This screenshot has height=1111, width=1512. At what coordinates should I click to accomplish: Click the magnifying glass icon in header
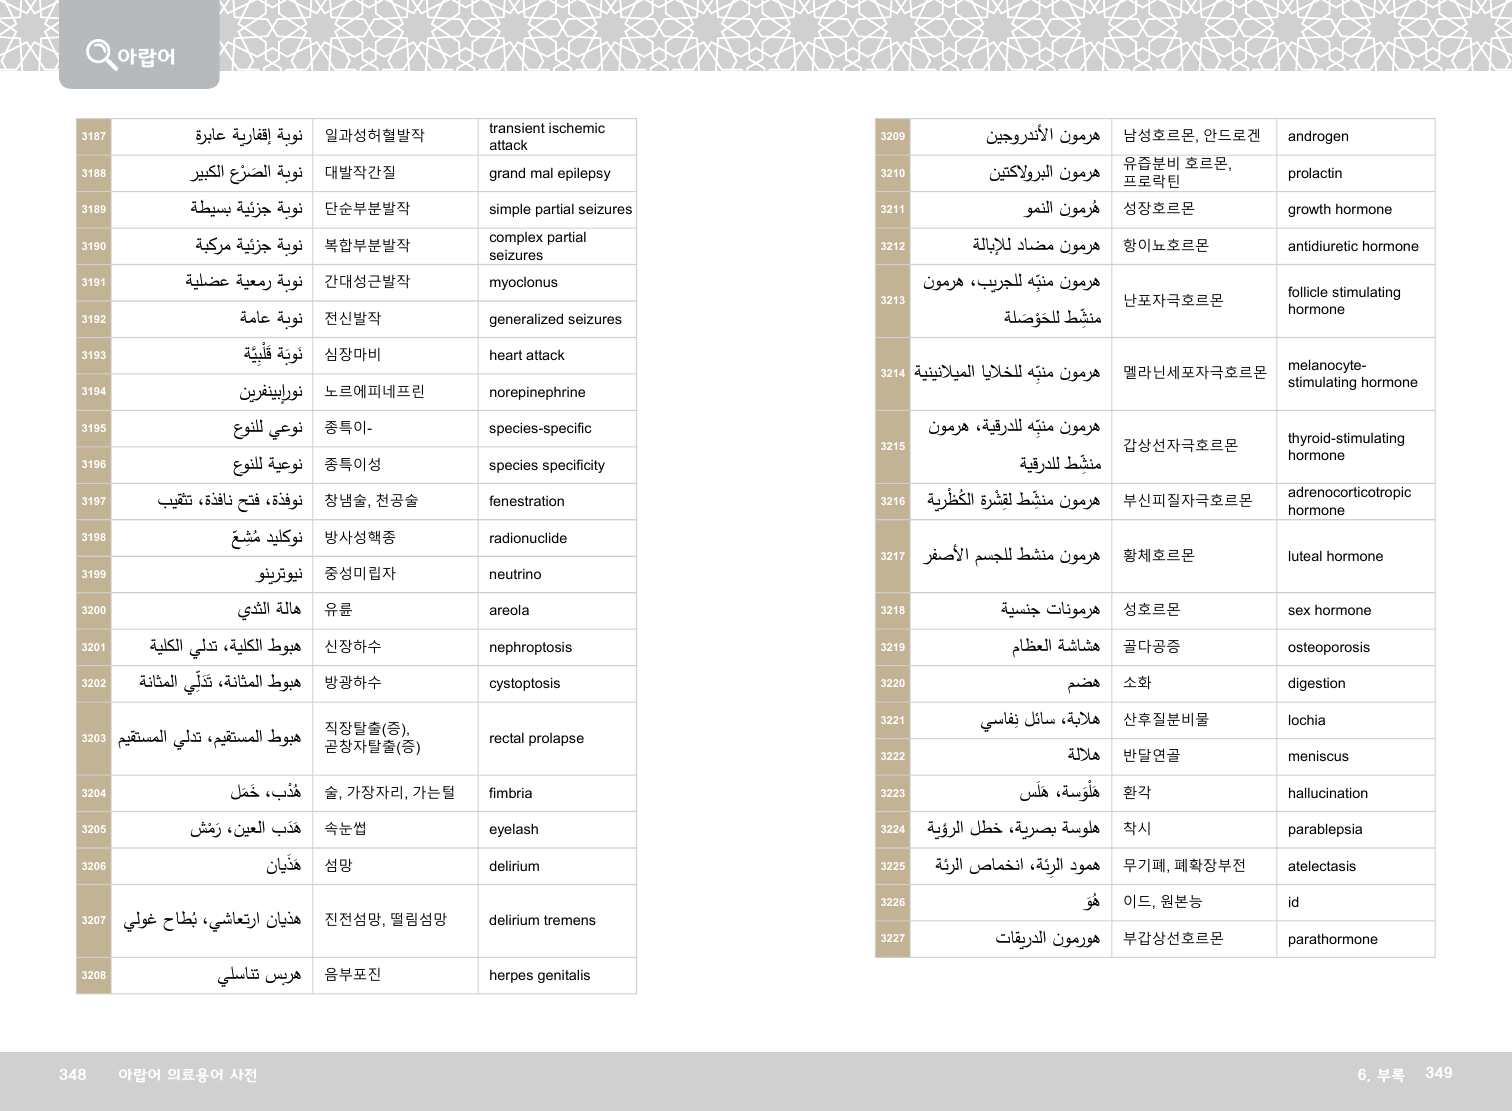[x=100, y=53]
